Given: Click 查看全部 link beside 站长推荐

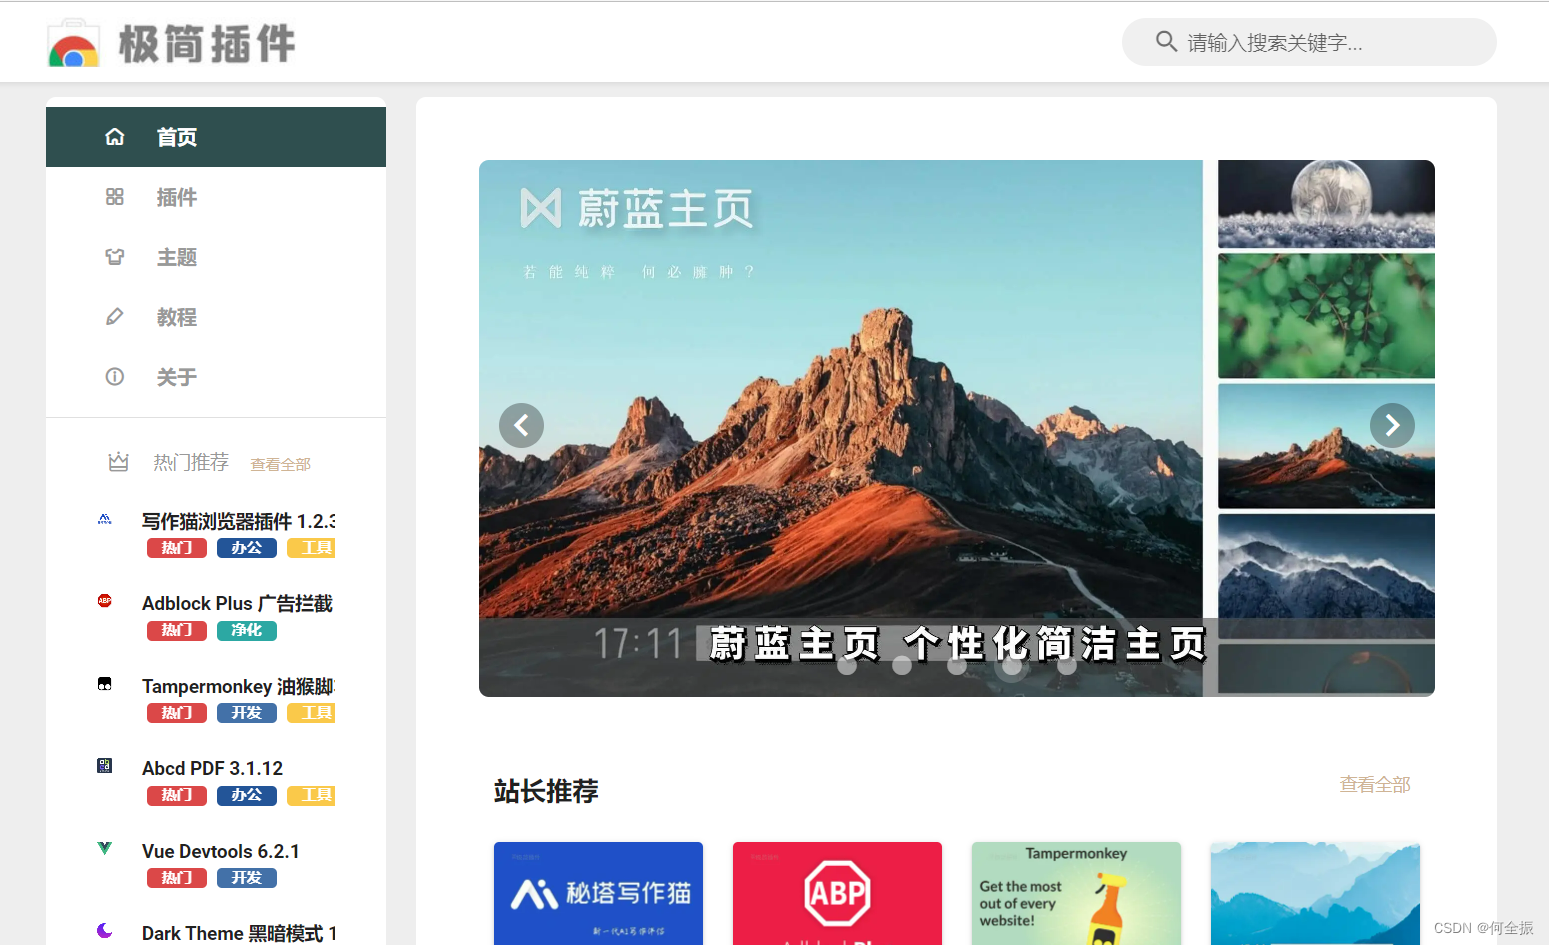Looking at the screenshot, I should (x=1375, y=785).
